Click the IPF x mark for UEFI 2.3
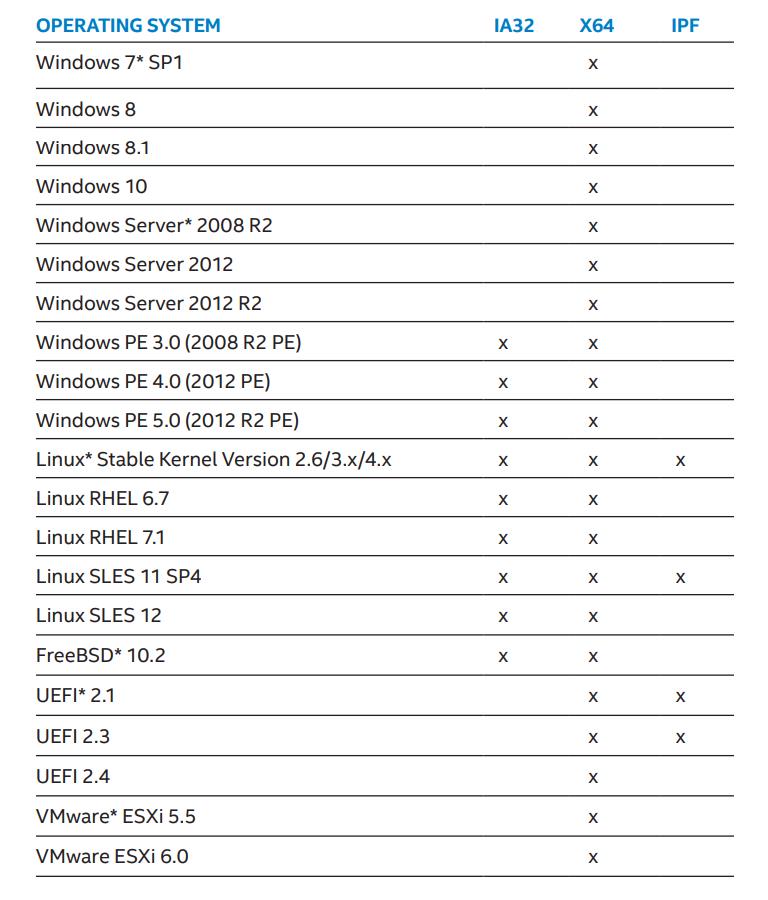 click(680, 737)
